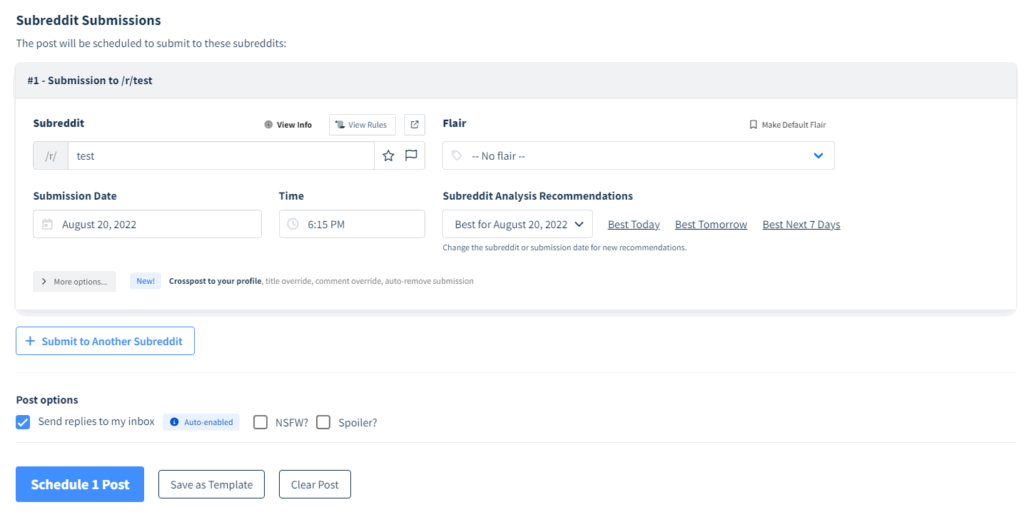Expand More options
Viewport: 1024px width, 512px height.
(x=74, y=281)
